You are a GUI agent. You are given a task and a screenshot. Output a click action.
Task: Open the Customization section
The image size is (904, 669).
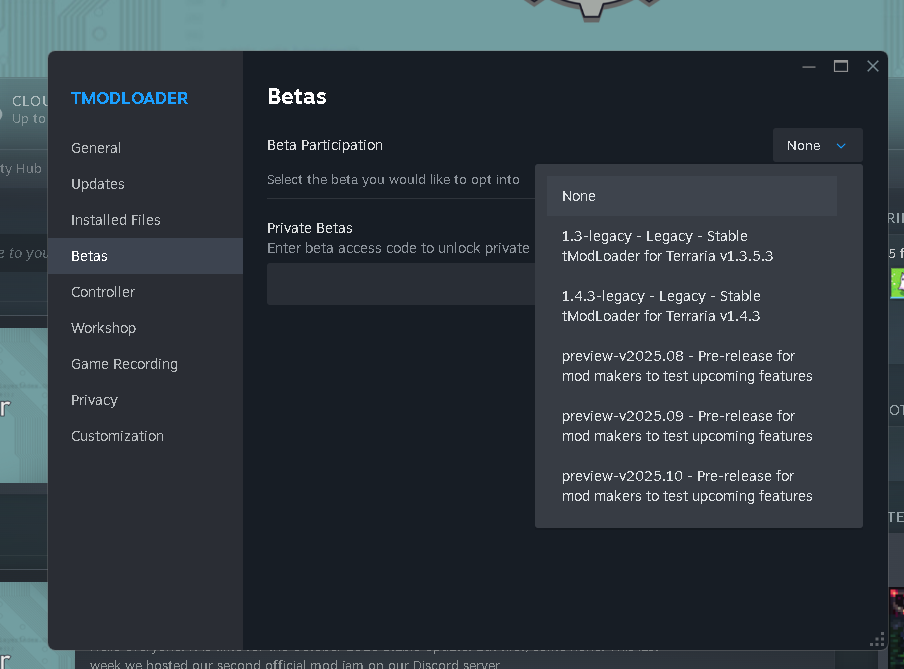[117, 436]
